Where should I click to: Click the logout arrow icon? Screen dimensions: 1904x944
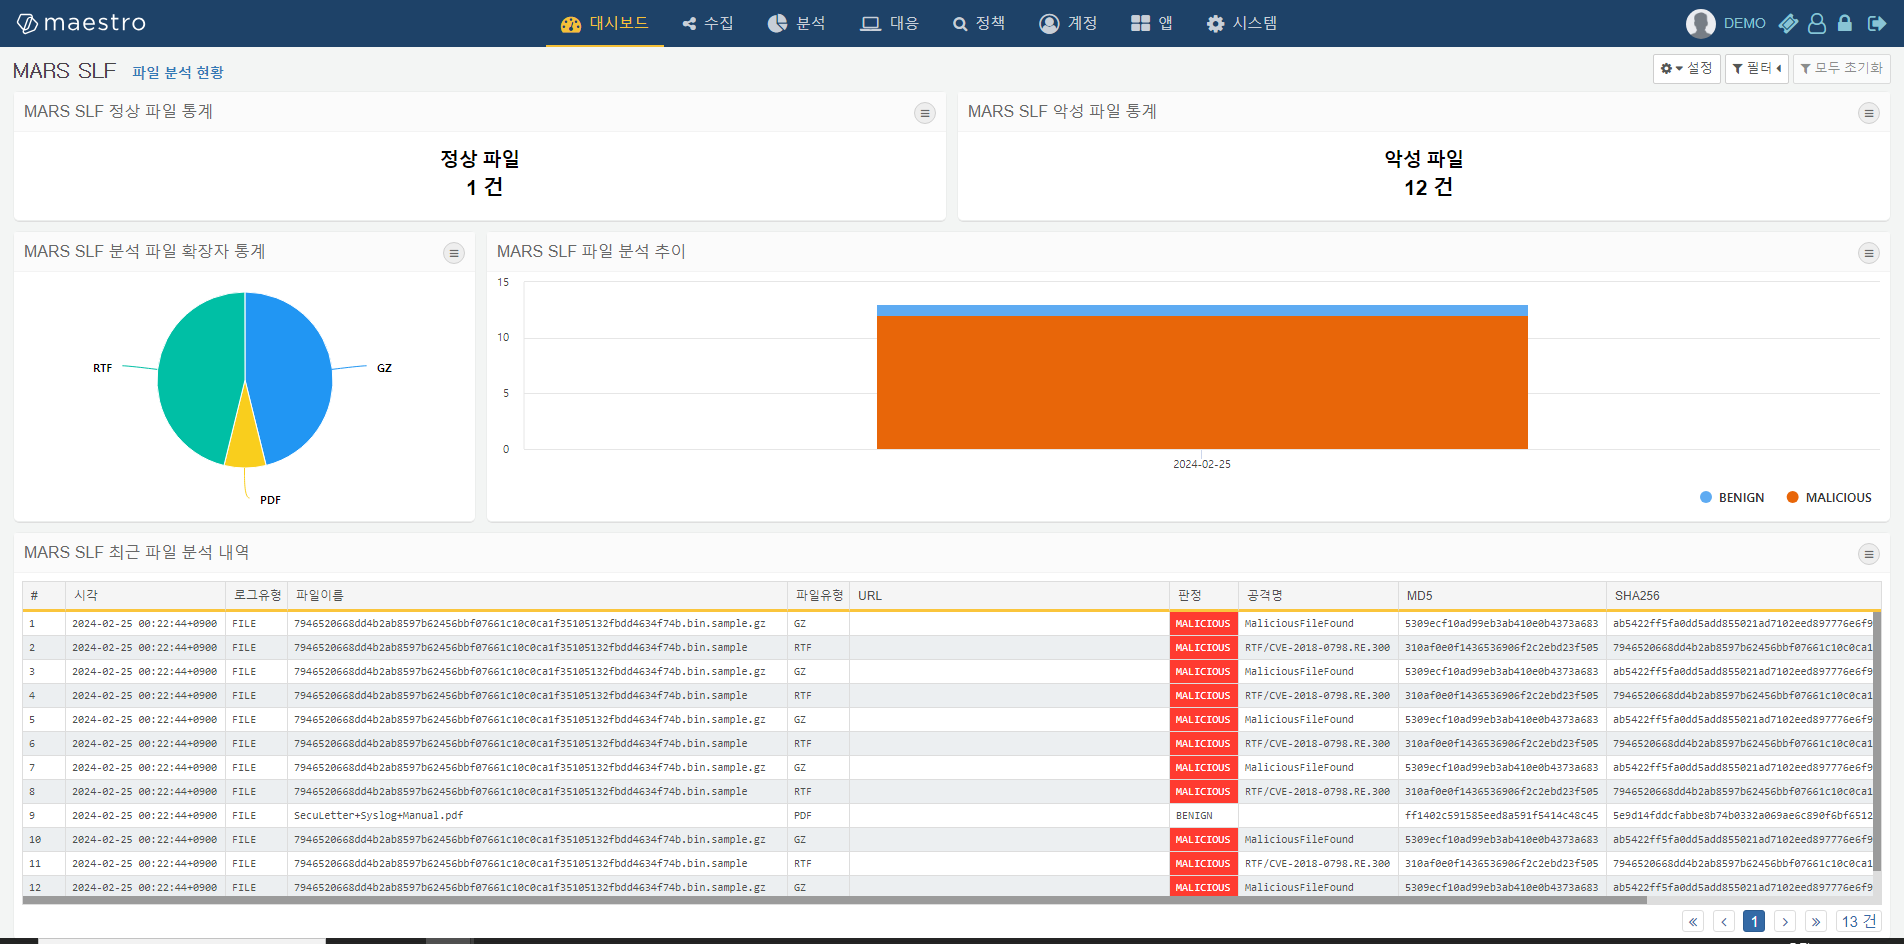point(1877,23)
